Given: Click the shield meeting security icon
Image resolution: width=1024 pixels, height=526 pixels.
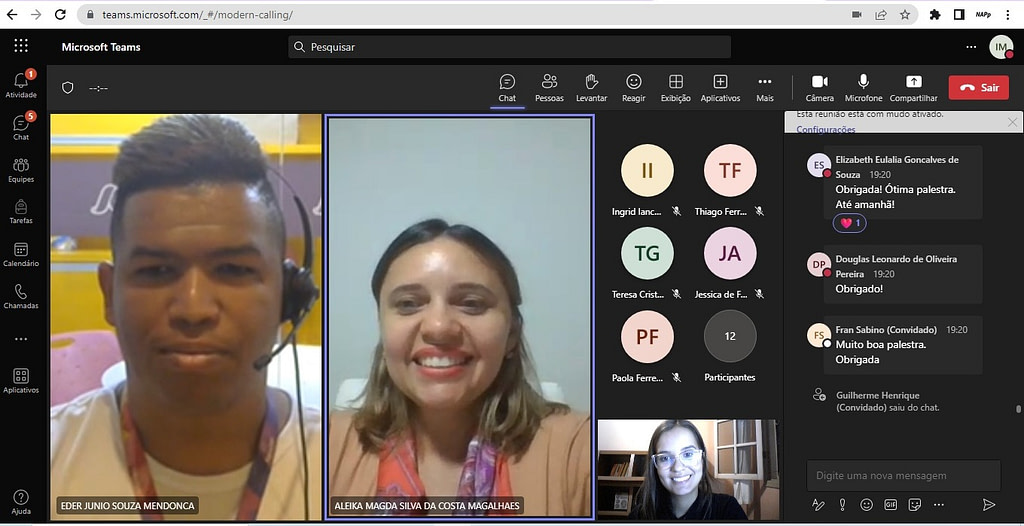Looking at the screenshot, I should [x=68, y=88].
